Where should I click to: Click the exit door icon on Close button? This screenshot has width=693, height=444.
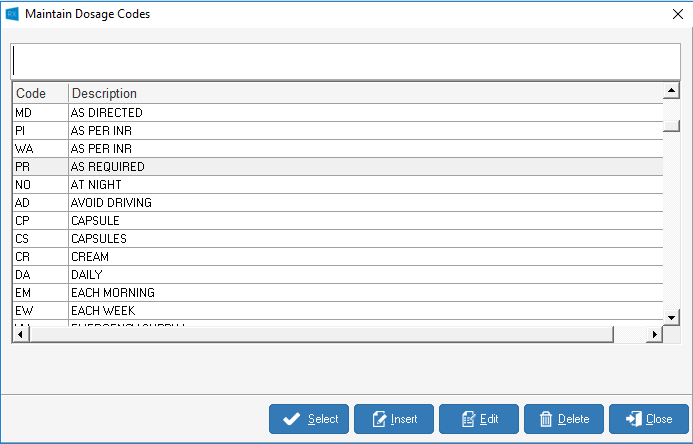(x=634, y=419)
